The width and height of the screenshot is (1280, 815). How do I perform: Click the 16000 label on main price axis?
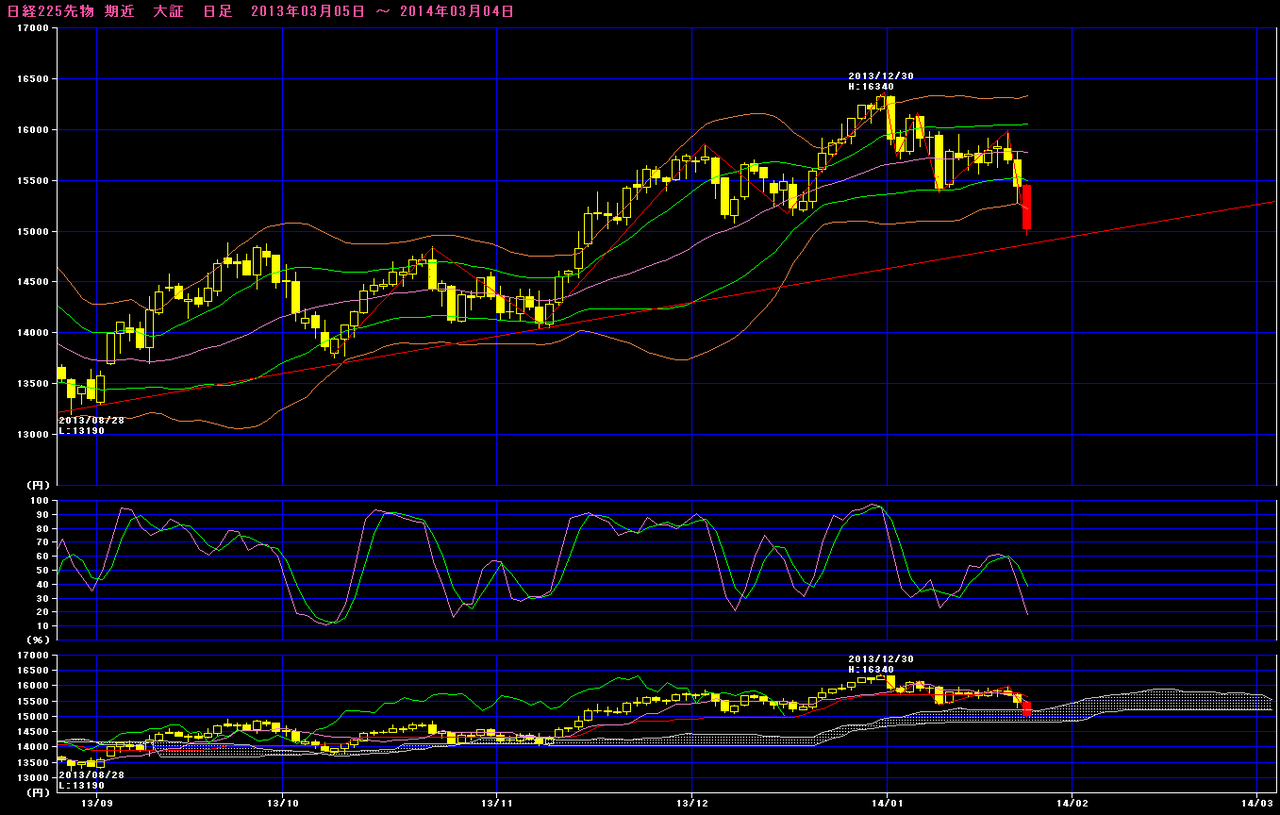[x=34, y=130]
